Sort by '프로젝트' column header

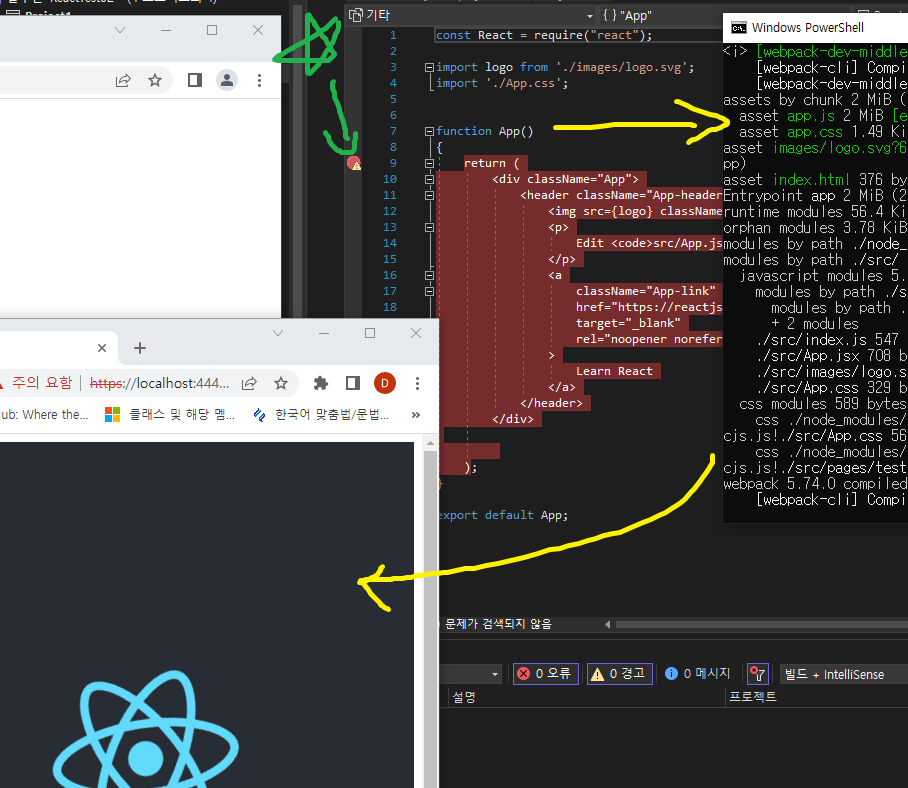[x=753, y=697]
